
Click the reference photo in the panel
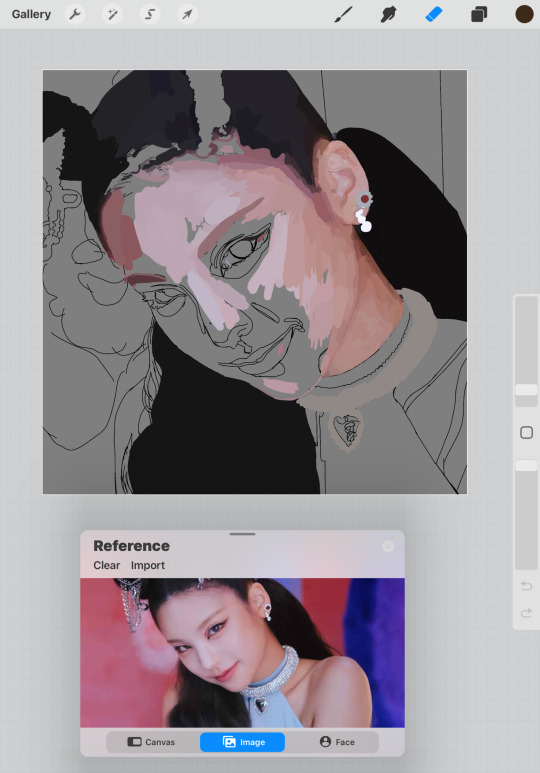tap(242, 653)
